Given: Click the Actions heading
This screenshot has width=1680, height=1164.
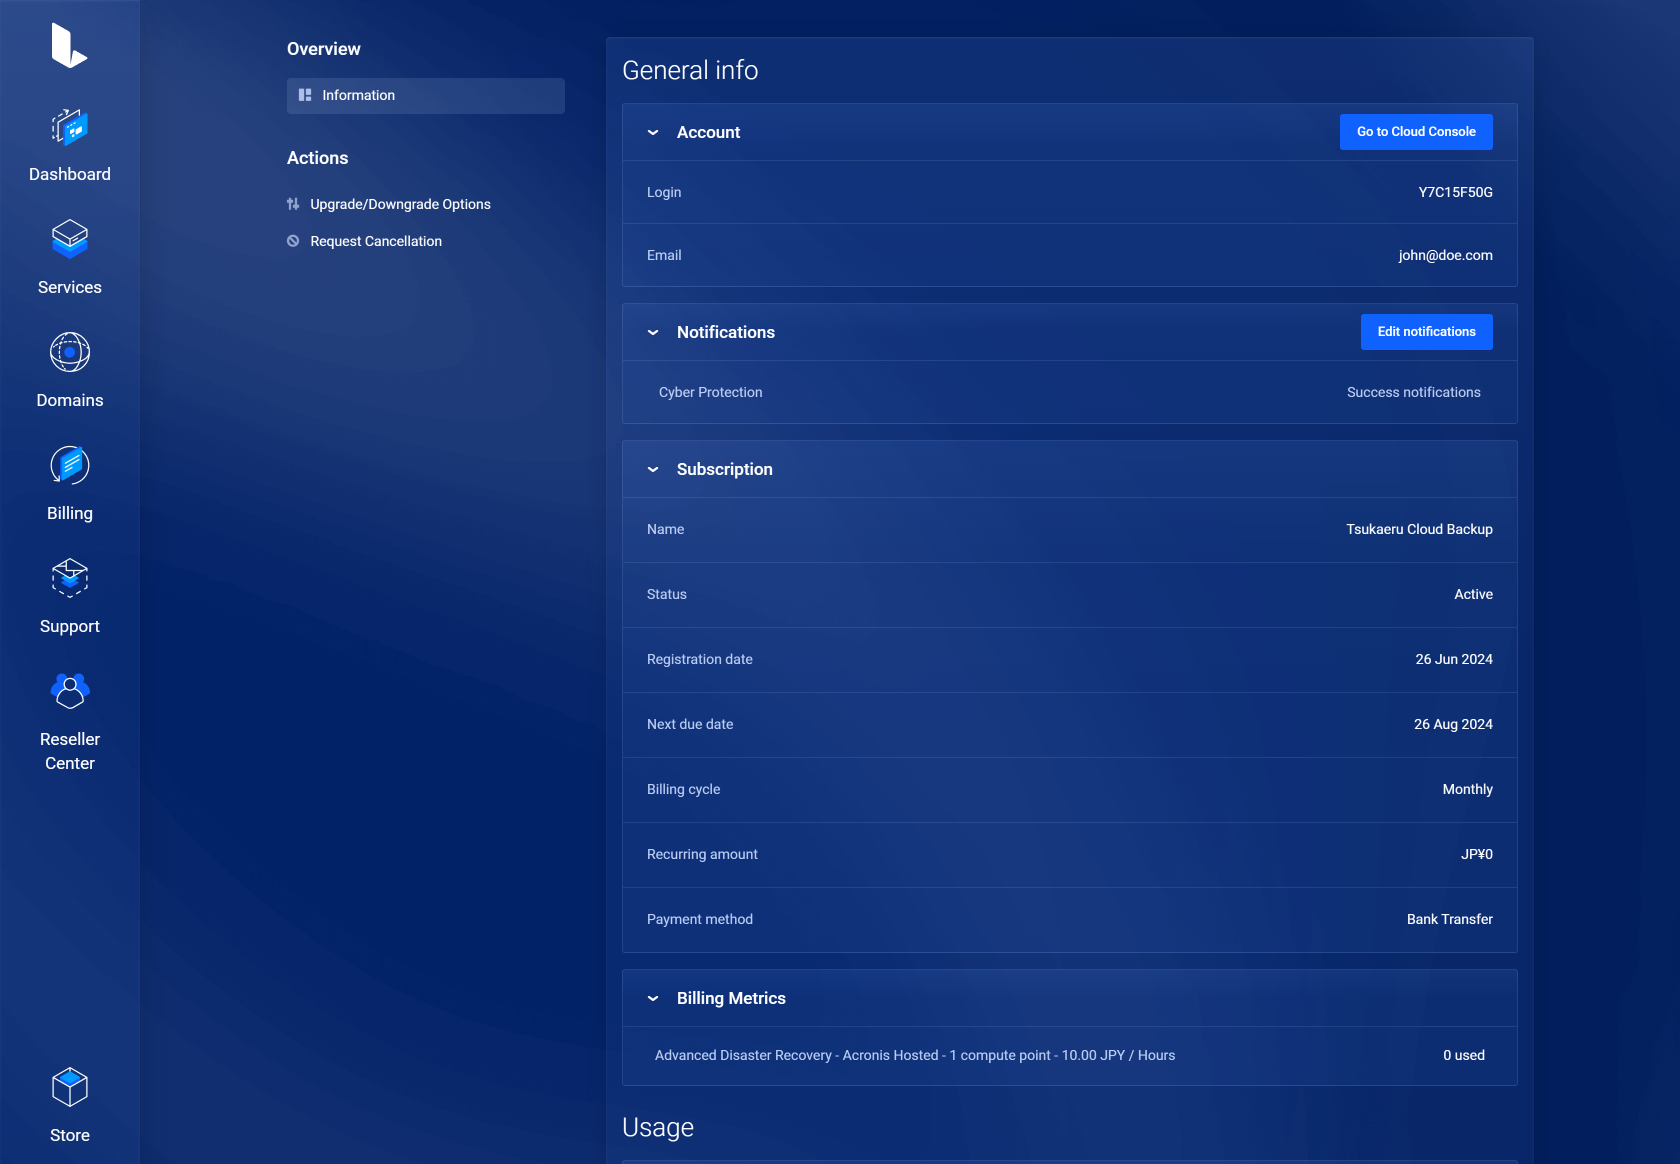Looking at the screenshot, I should tap(317, 158).
